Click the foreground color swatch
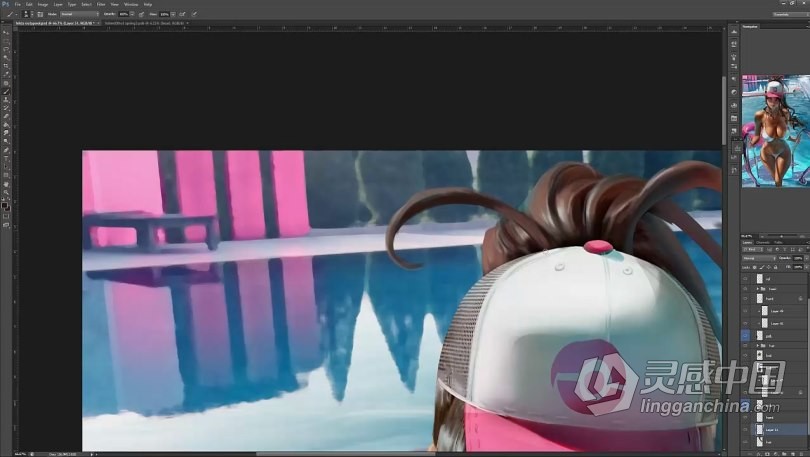The image size is (810, 457). click(x=5, y=206)
